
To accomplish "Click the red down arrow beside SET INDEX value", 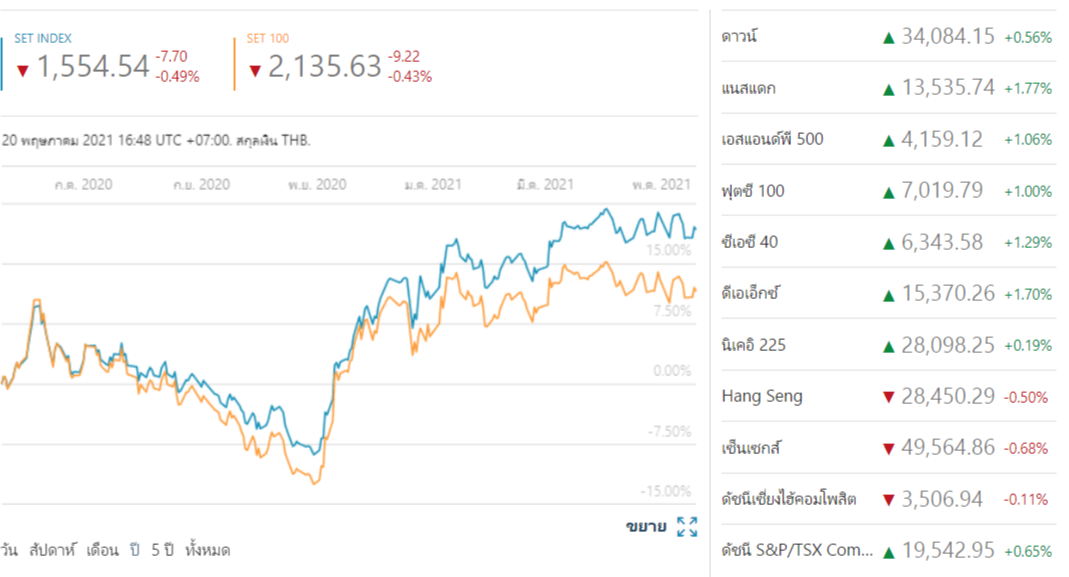I will tap(23, 70).
